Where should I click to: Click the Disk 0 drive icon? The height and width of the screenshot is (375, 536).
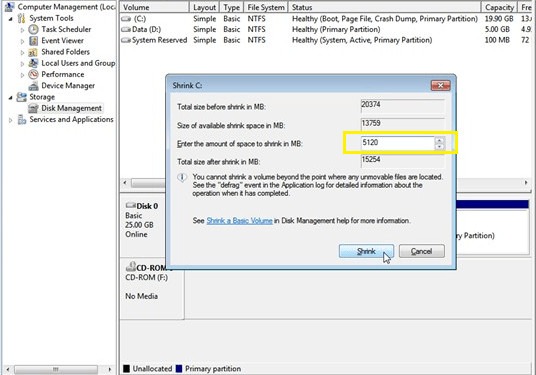pyautogui.click(x=131, y=205)
